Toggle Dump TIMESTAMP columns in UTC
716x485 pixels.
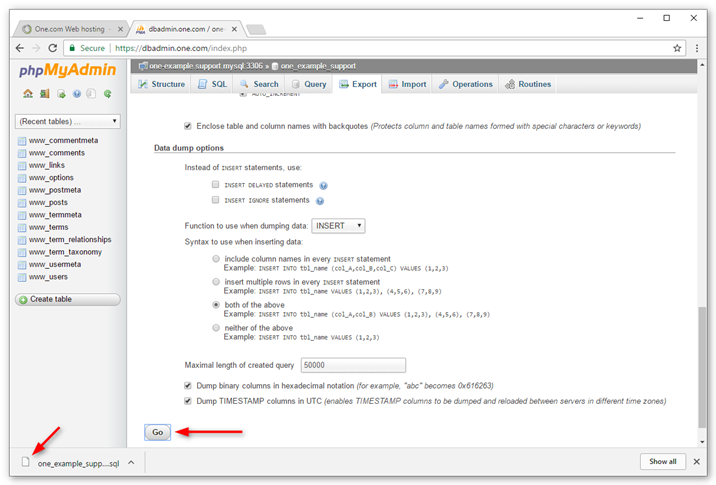(188, 401)
